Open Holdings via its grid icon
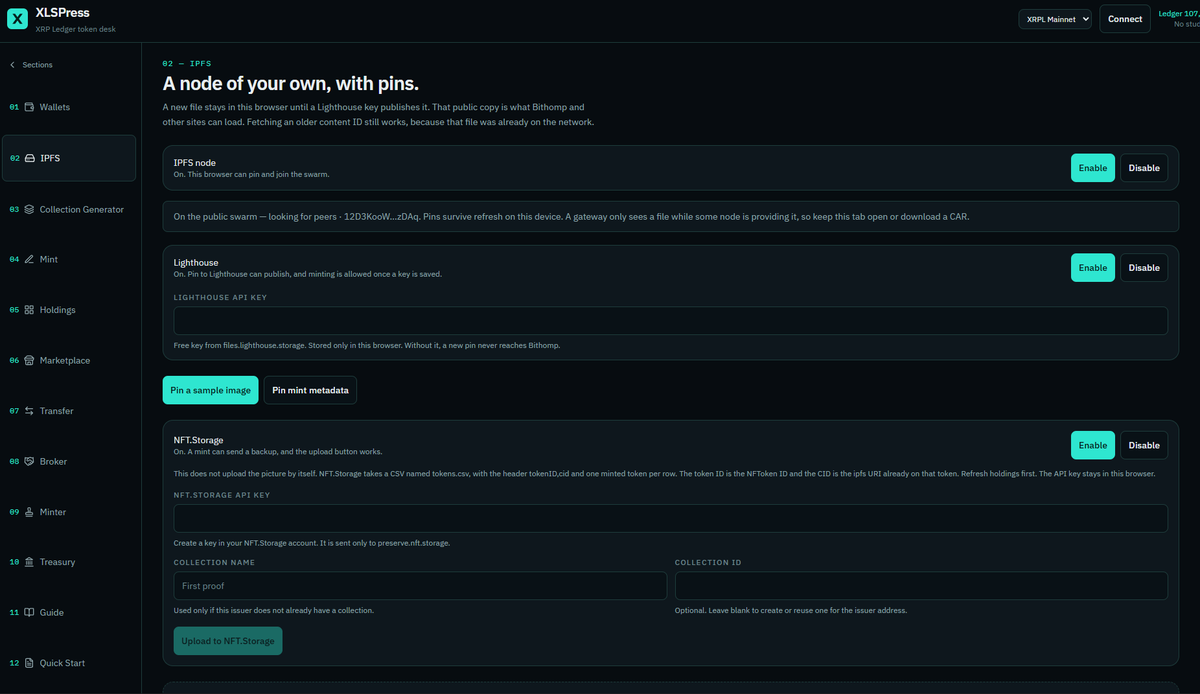 [30, 310]
